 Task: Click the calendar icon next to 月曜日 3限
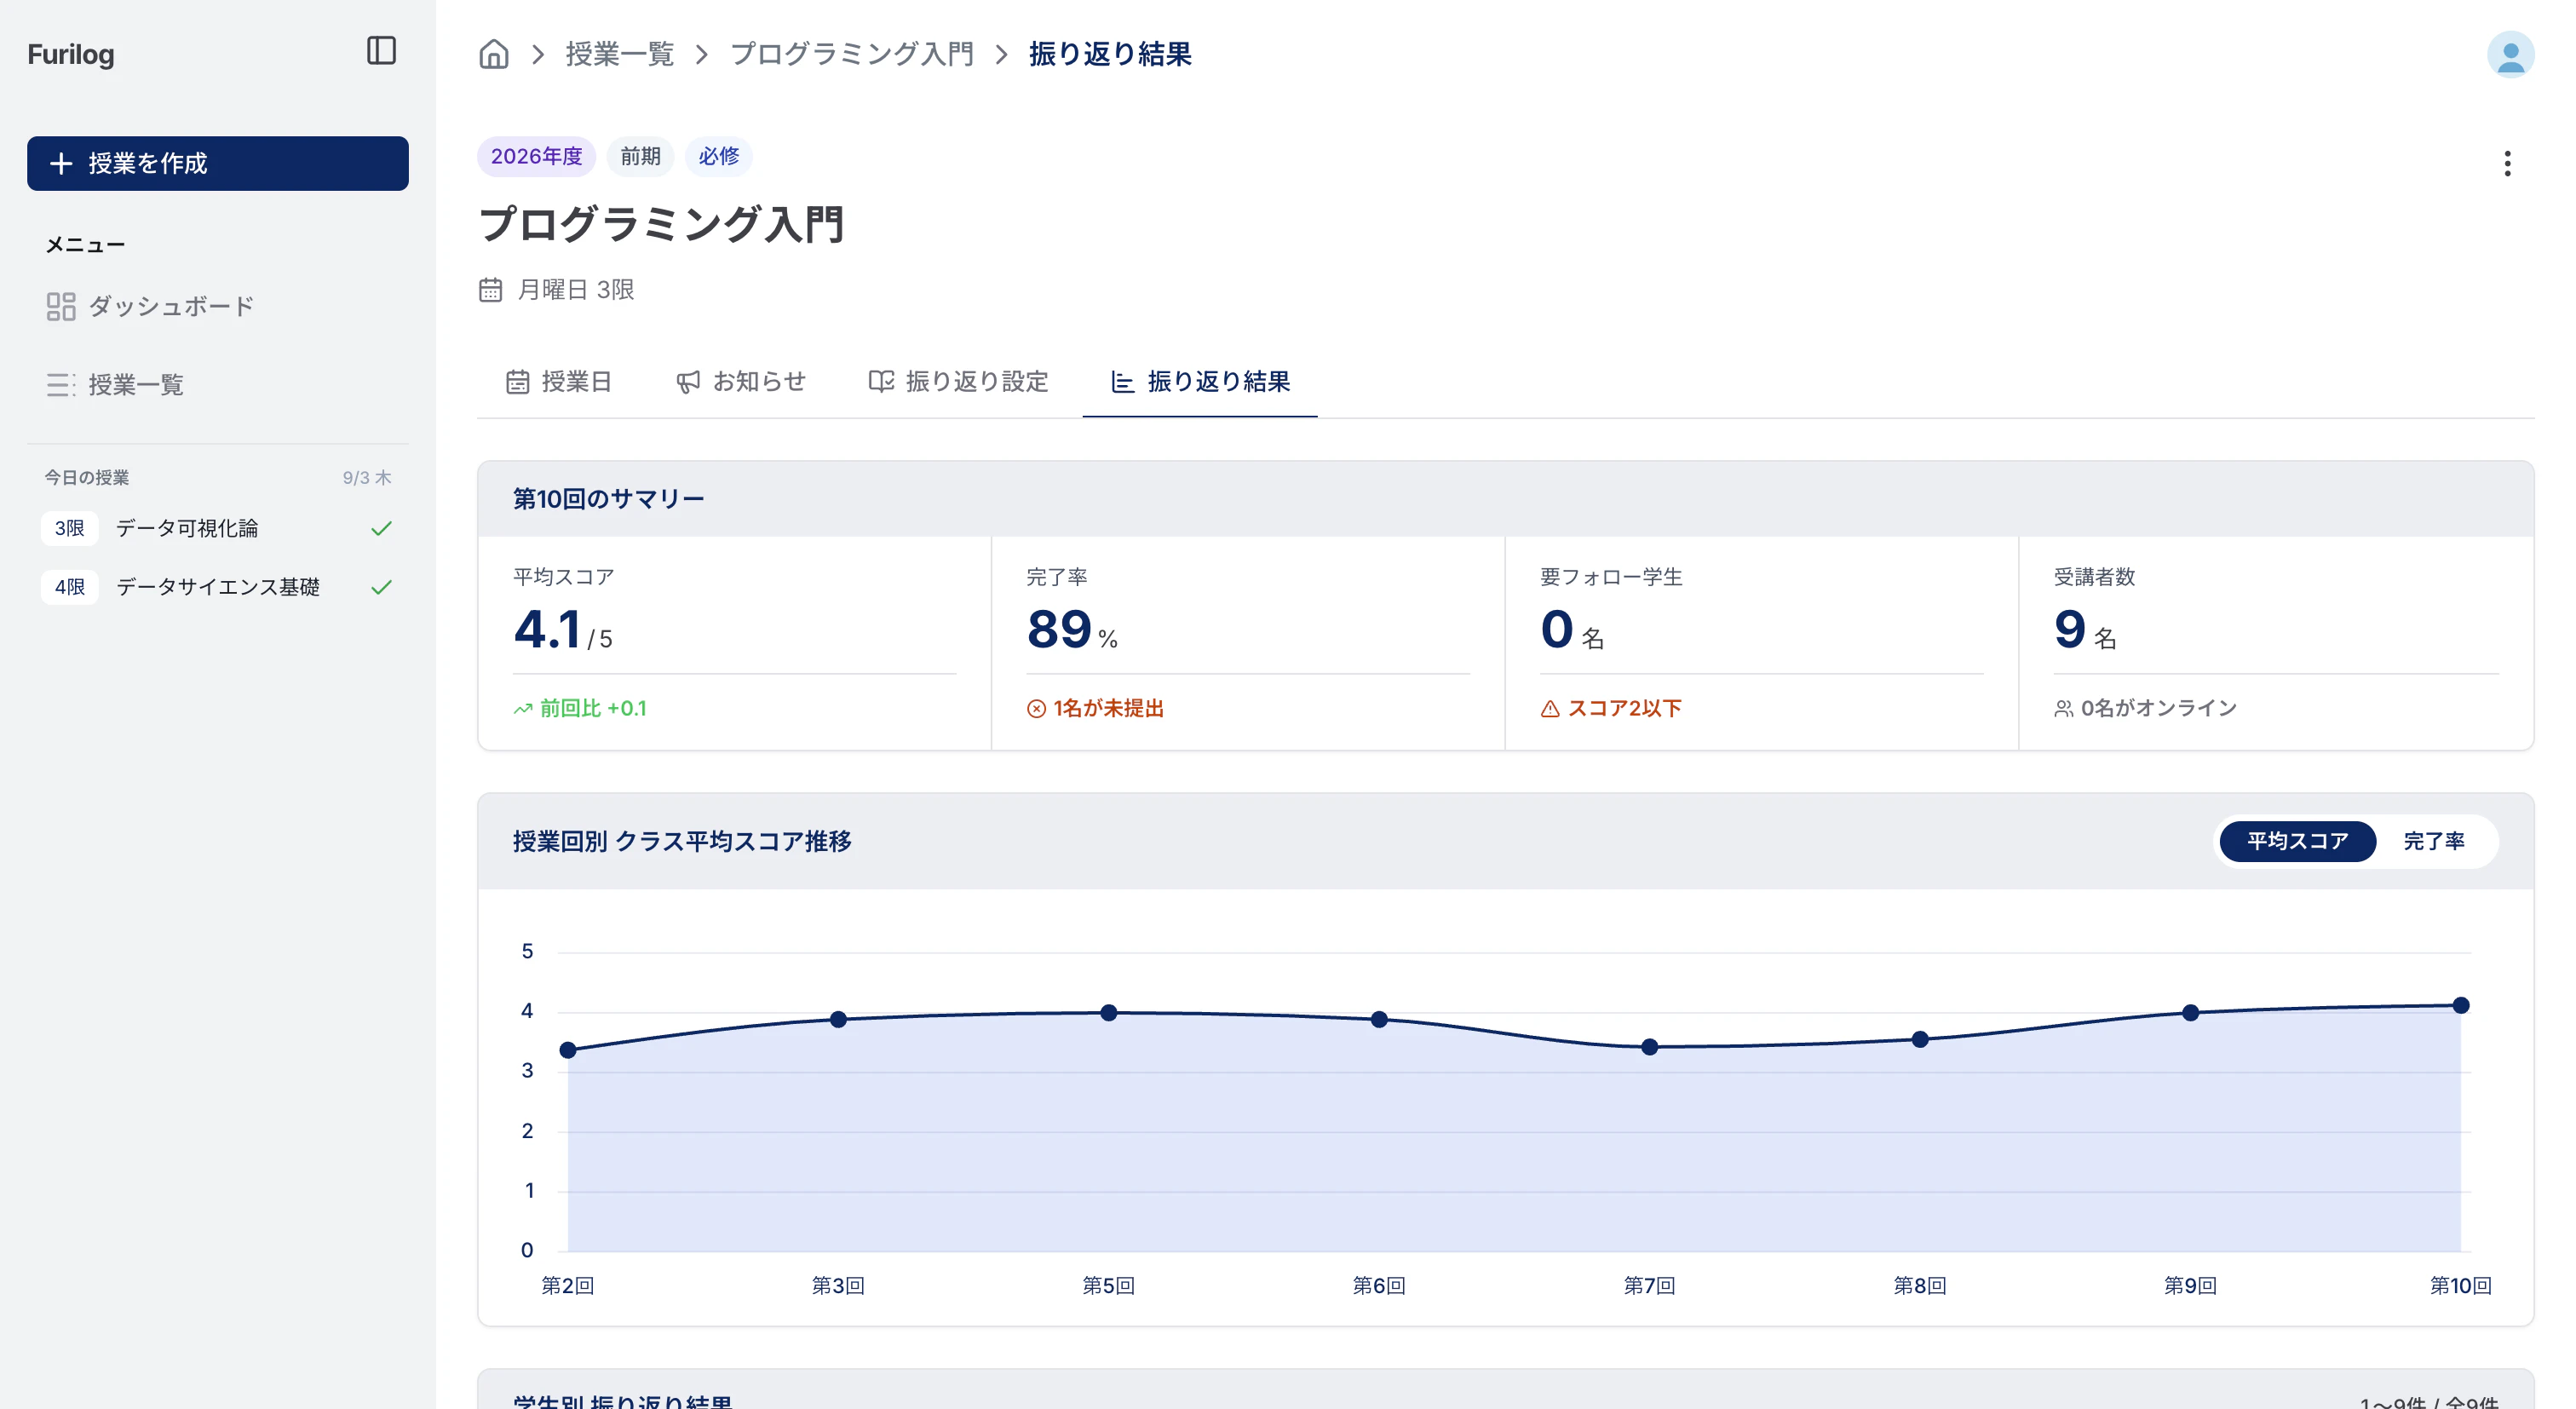click(490, 290)
